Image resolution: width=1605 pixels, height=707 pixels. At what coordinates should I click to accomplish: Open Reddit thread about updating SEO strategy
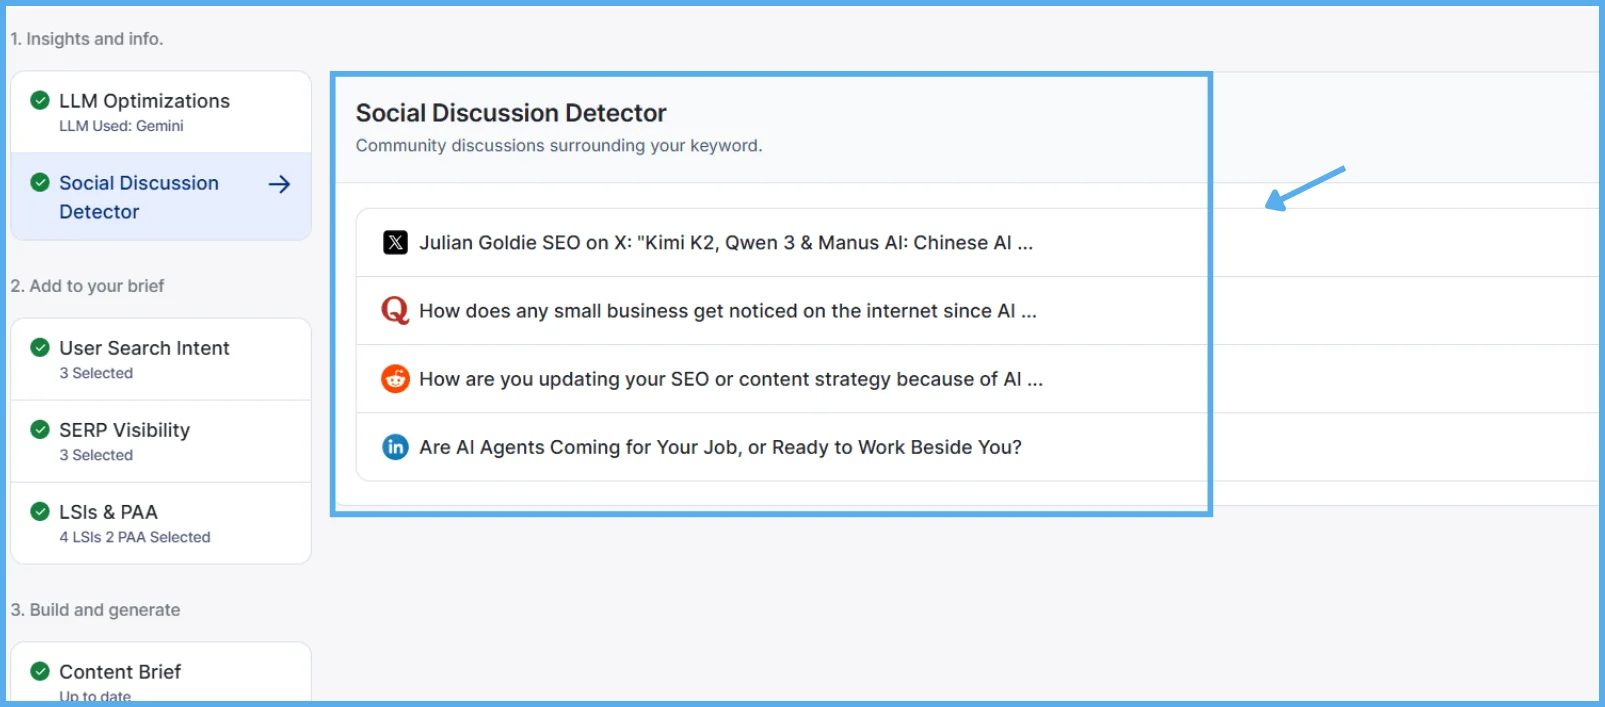(730, 379)
